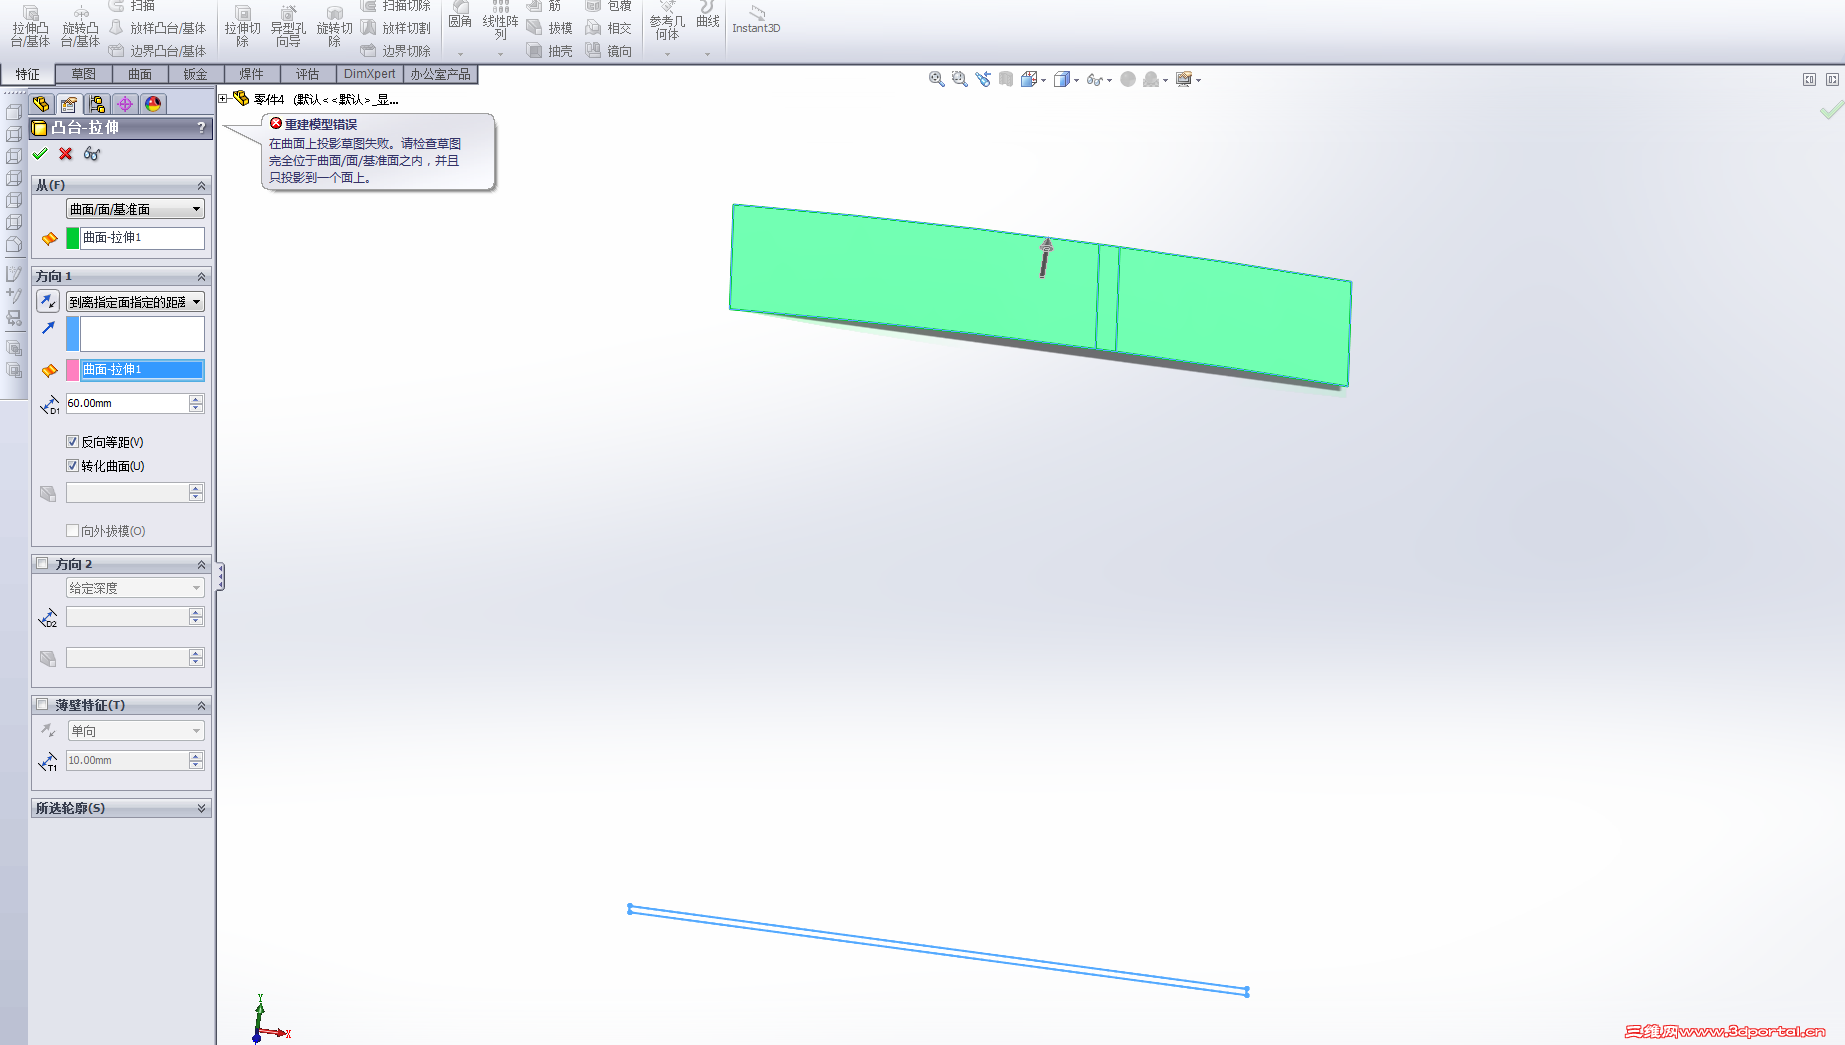The height and width of the screenshot is (1045, 1845).
Task: Switch to the 评估 tab
Action: pyautogui.click(x=307, y=74)
